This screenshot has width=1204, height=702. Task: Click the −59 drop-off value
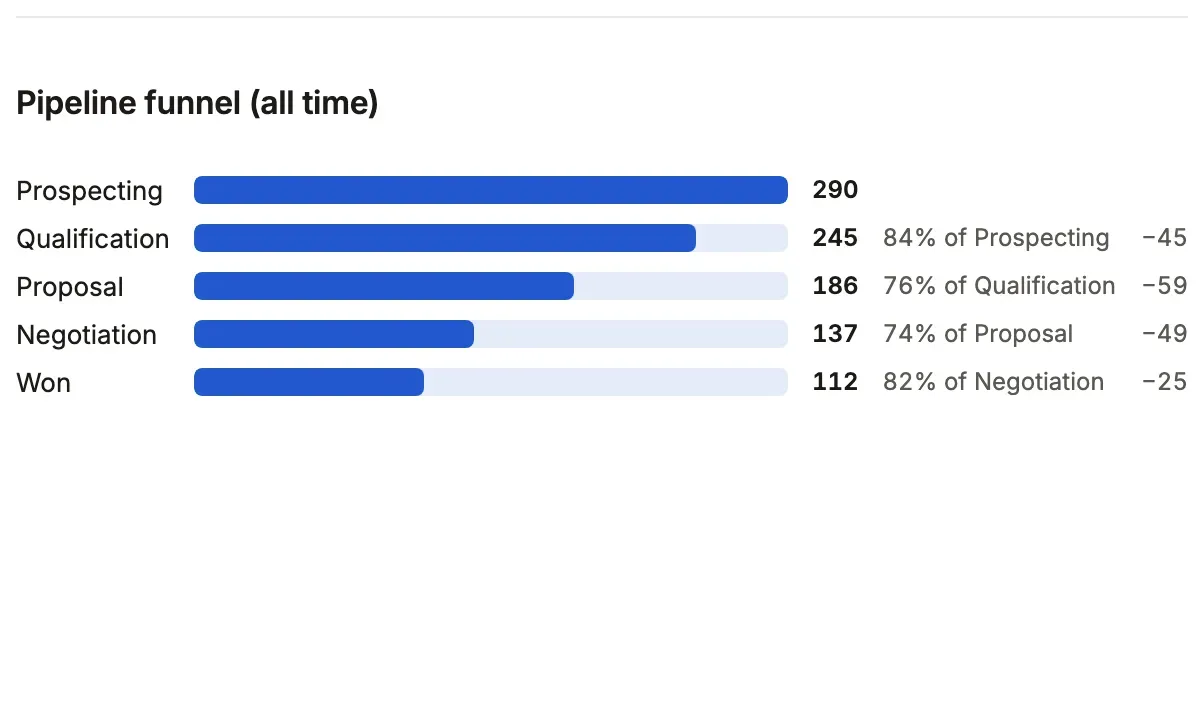(x=1164, y=286)
